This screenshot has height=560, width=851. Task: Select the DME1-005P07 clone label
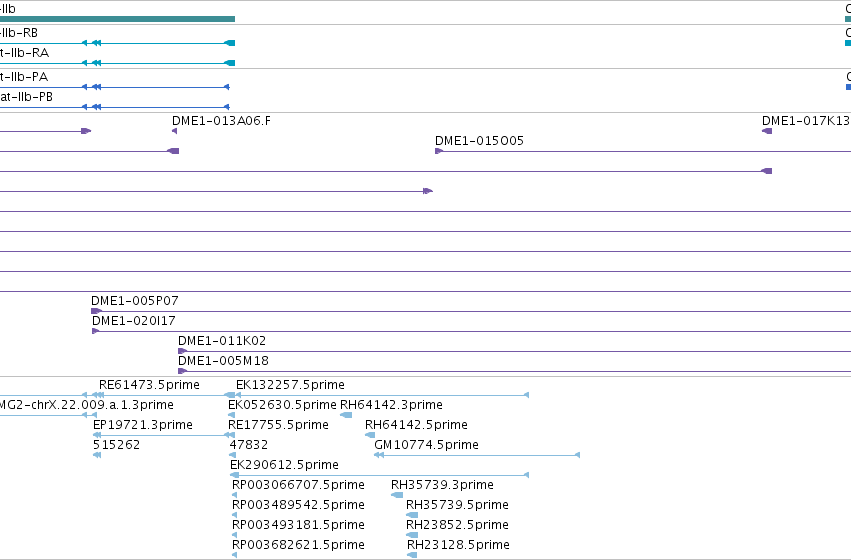click(135, 301)
